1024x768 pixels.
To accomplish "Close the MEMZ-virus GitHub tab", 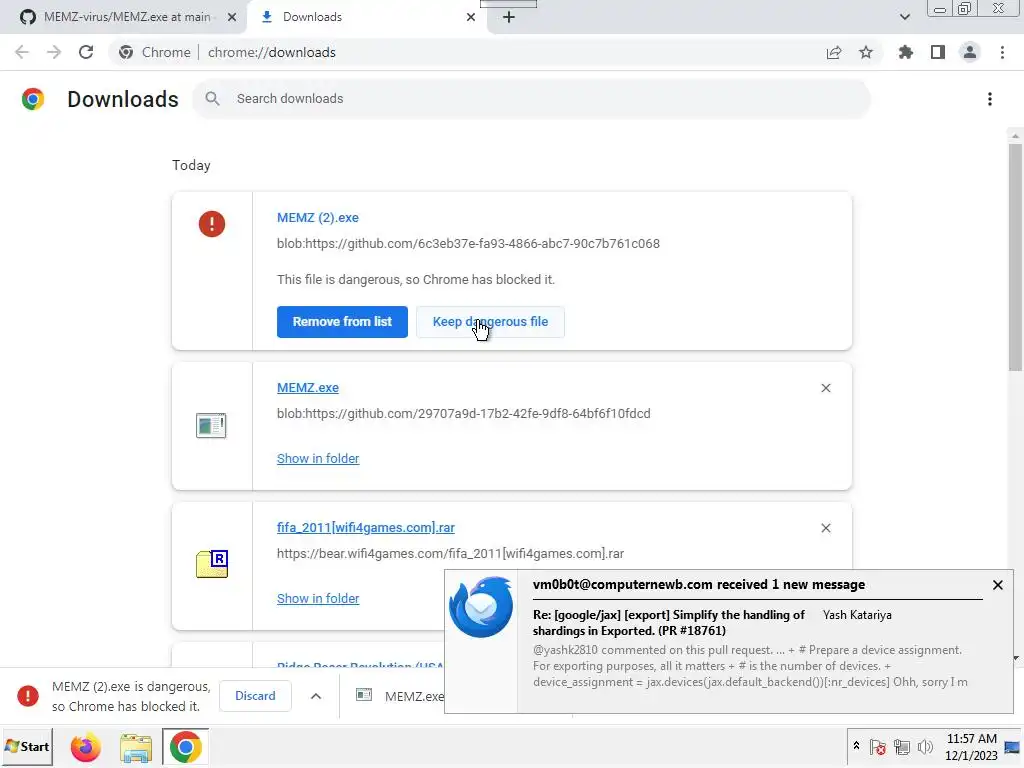I will pyautogui.click(x=232, y=17).
